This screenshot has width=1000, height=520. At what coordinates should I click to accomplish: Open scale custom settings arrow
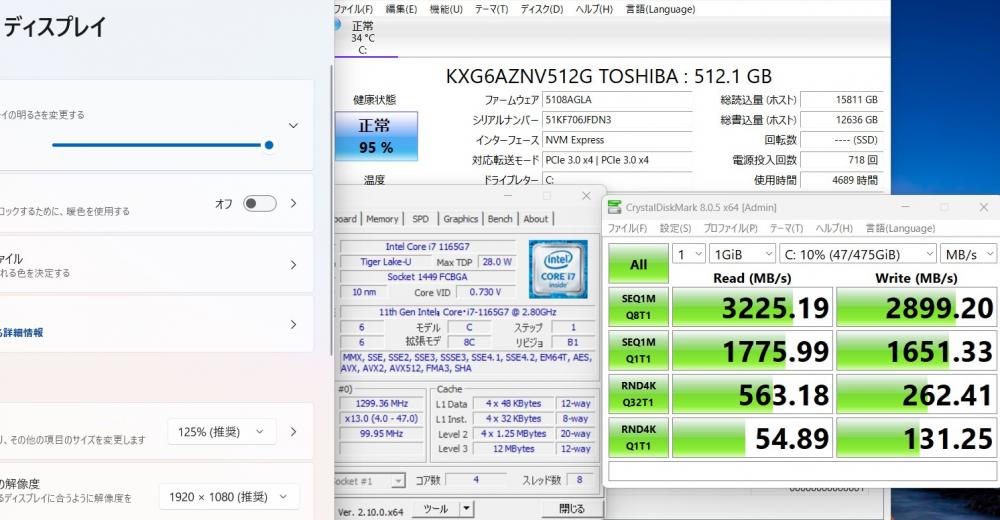click(x=293, y=432)
